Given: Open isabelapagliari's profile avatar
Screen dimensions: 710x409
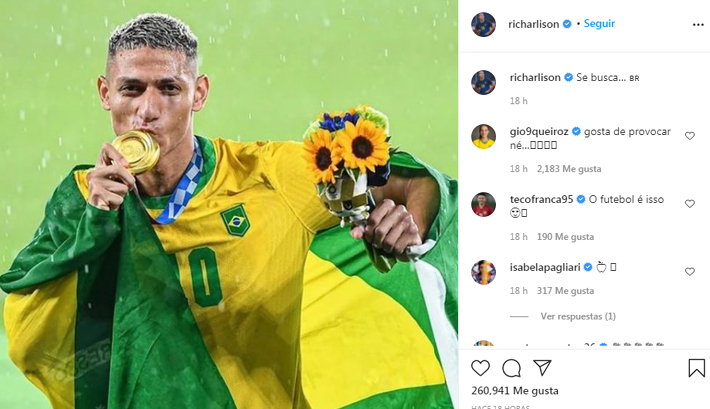Looking at the screenshot, I should (x=484, y=272).
